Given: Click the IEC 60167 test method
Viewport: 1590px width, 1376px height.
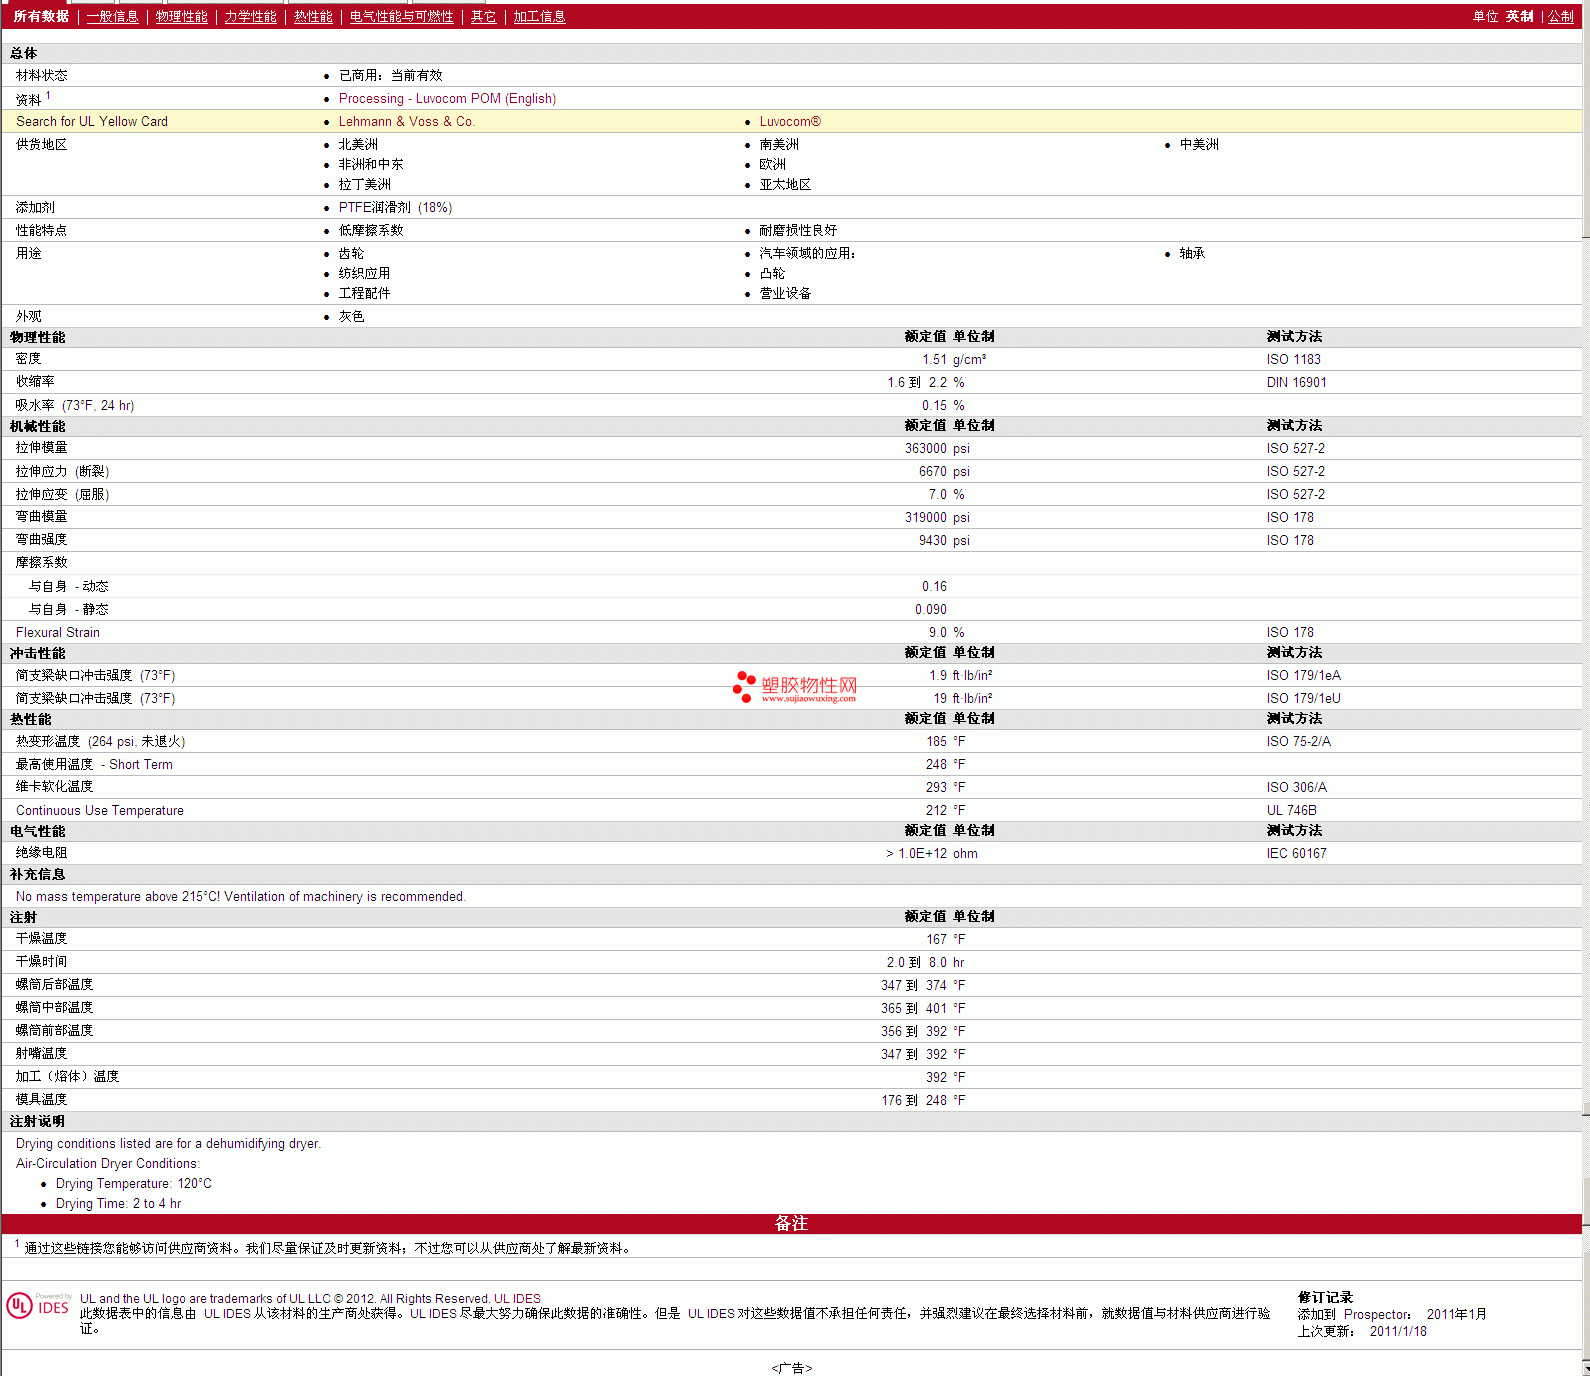Looking at the screenshot, I should coord(1296,853).
